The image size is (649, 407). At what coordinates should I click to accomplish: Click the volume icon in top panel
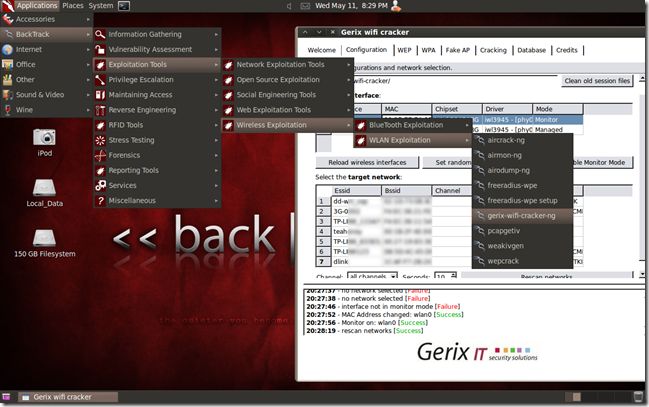(289, 6)
